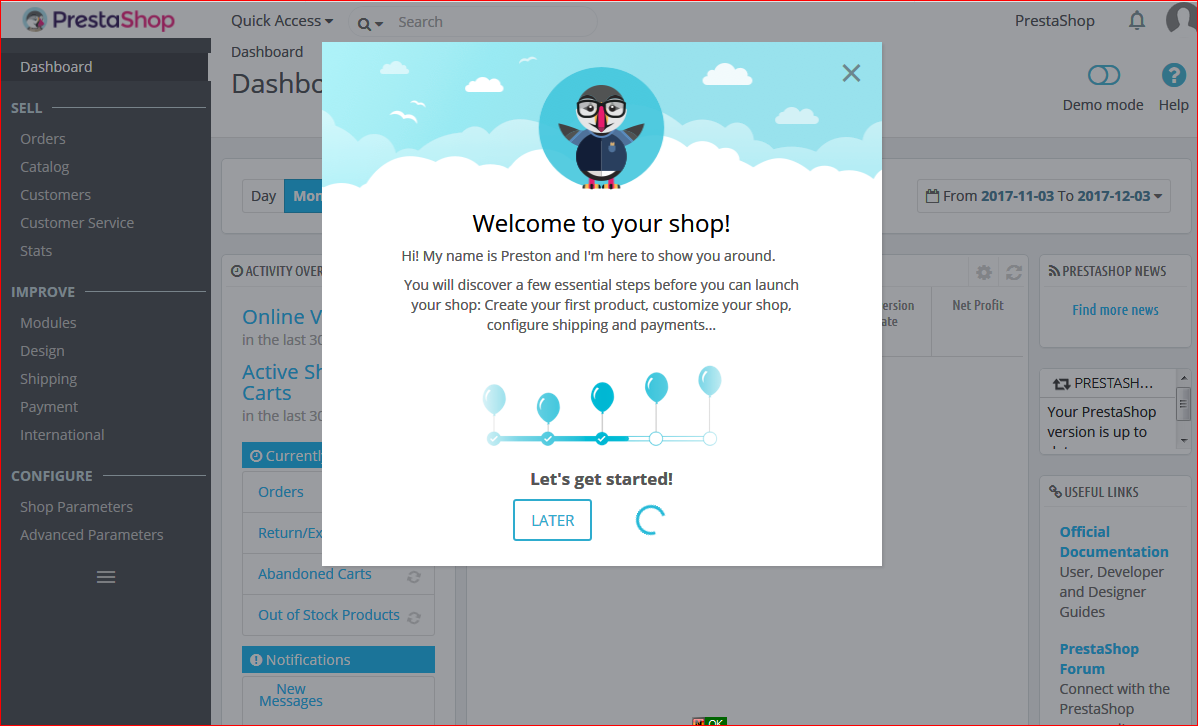The image size is (1198, 726).
Task: Open Payment in the sidebar
Action: pos(49,407)
